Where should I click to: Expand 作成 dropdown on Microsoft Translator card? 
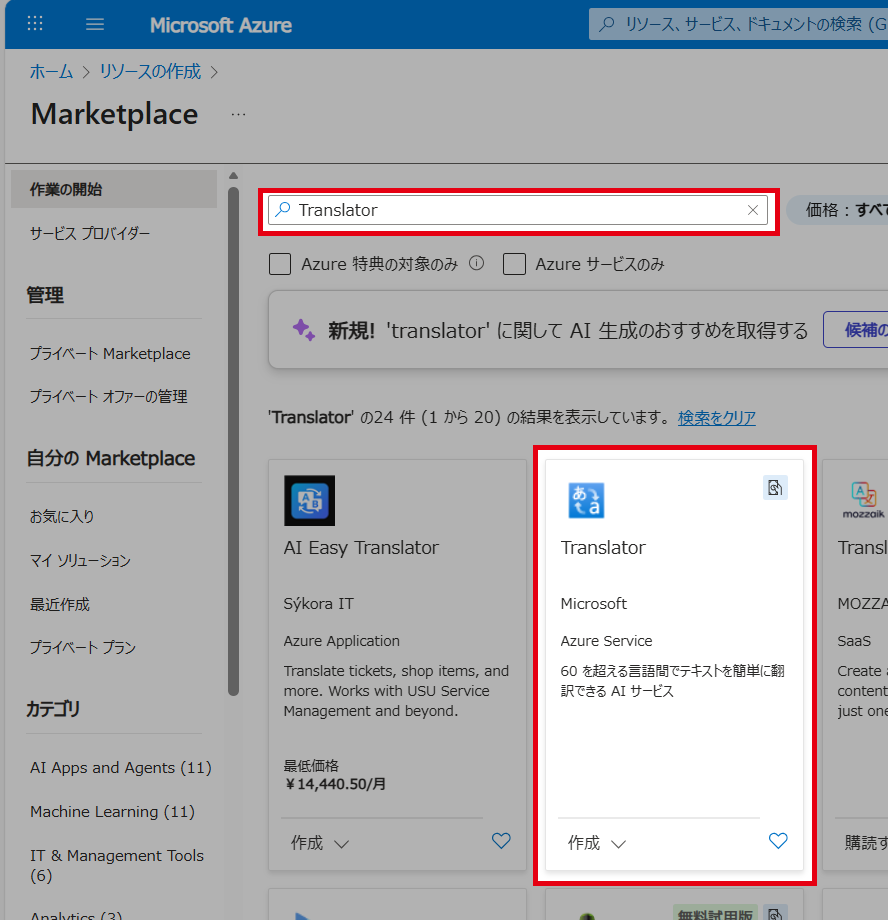pos(597,843)
